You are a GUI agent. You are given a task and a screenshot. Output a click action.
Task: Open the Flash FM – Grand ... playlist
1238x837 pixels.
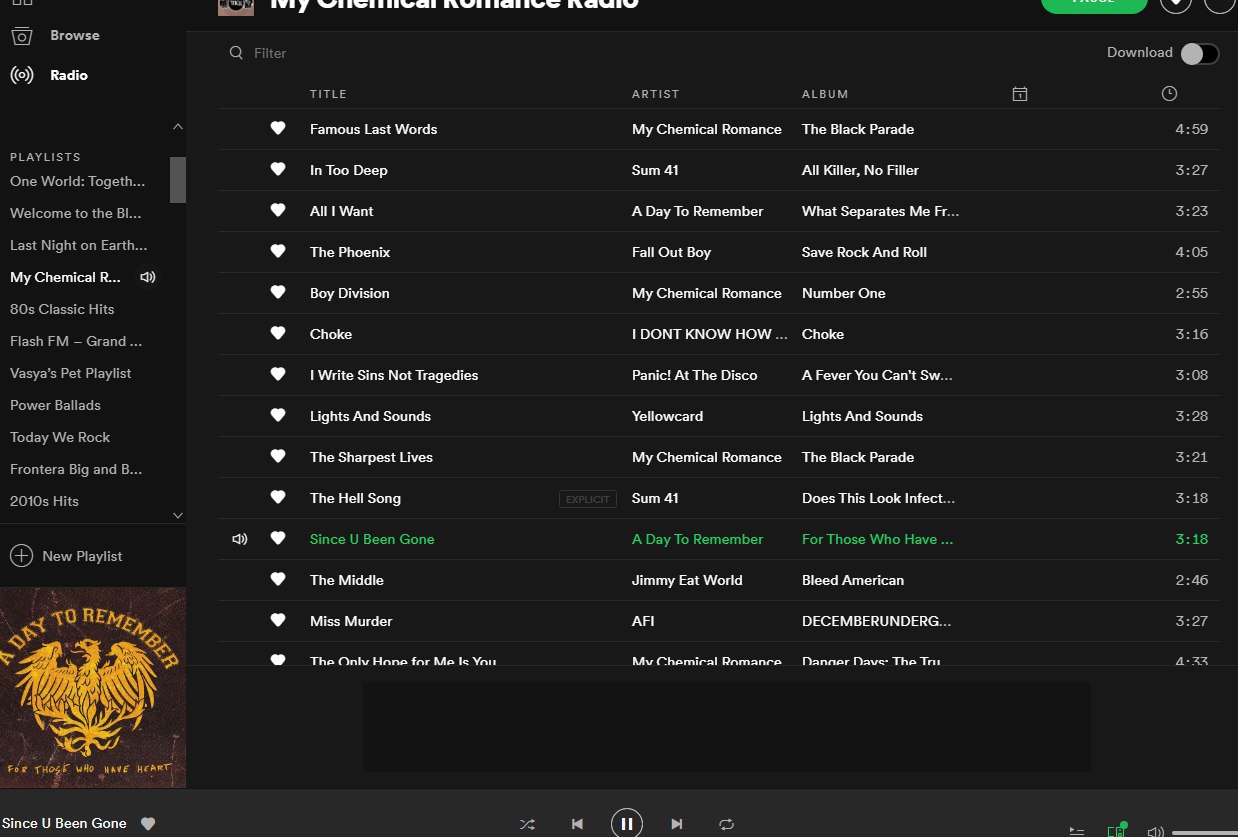(x=76, y=341)
